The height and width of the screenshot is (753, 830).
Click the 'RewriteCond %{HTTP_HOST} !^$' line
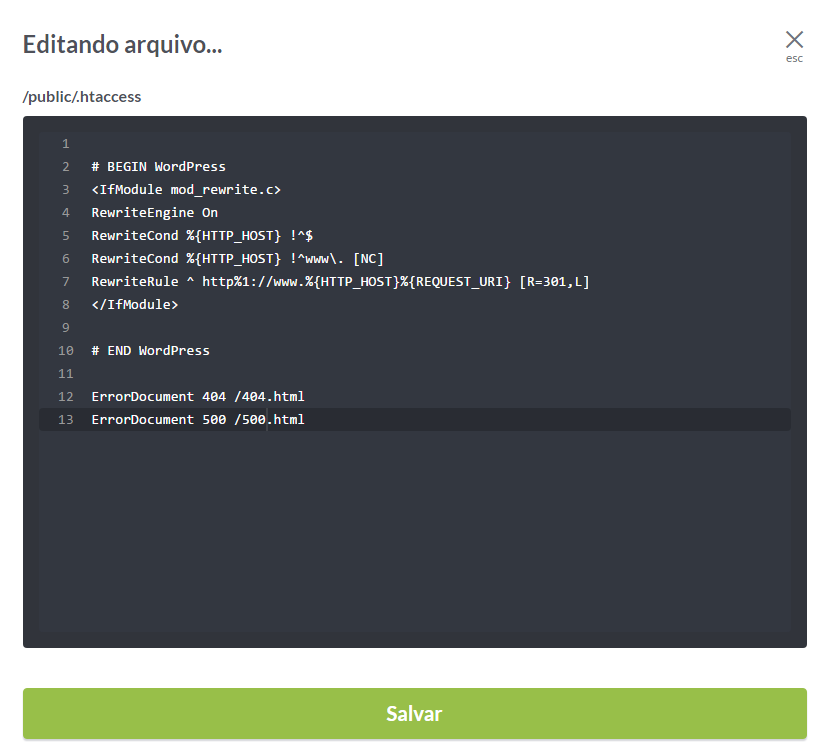202,236
